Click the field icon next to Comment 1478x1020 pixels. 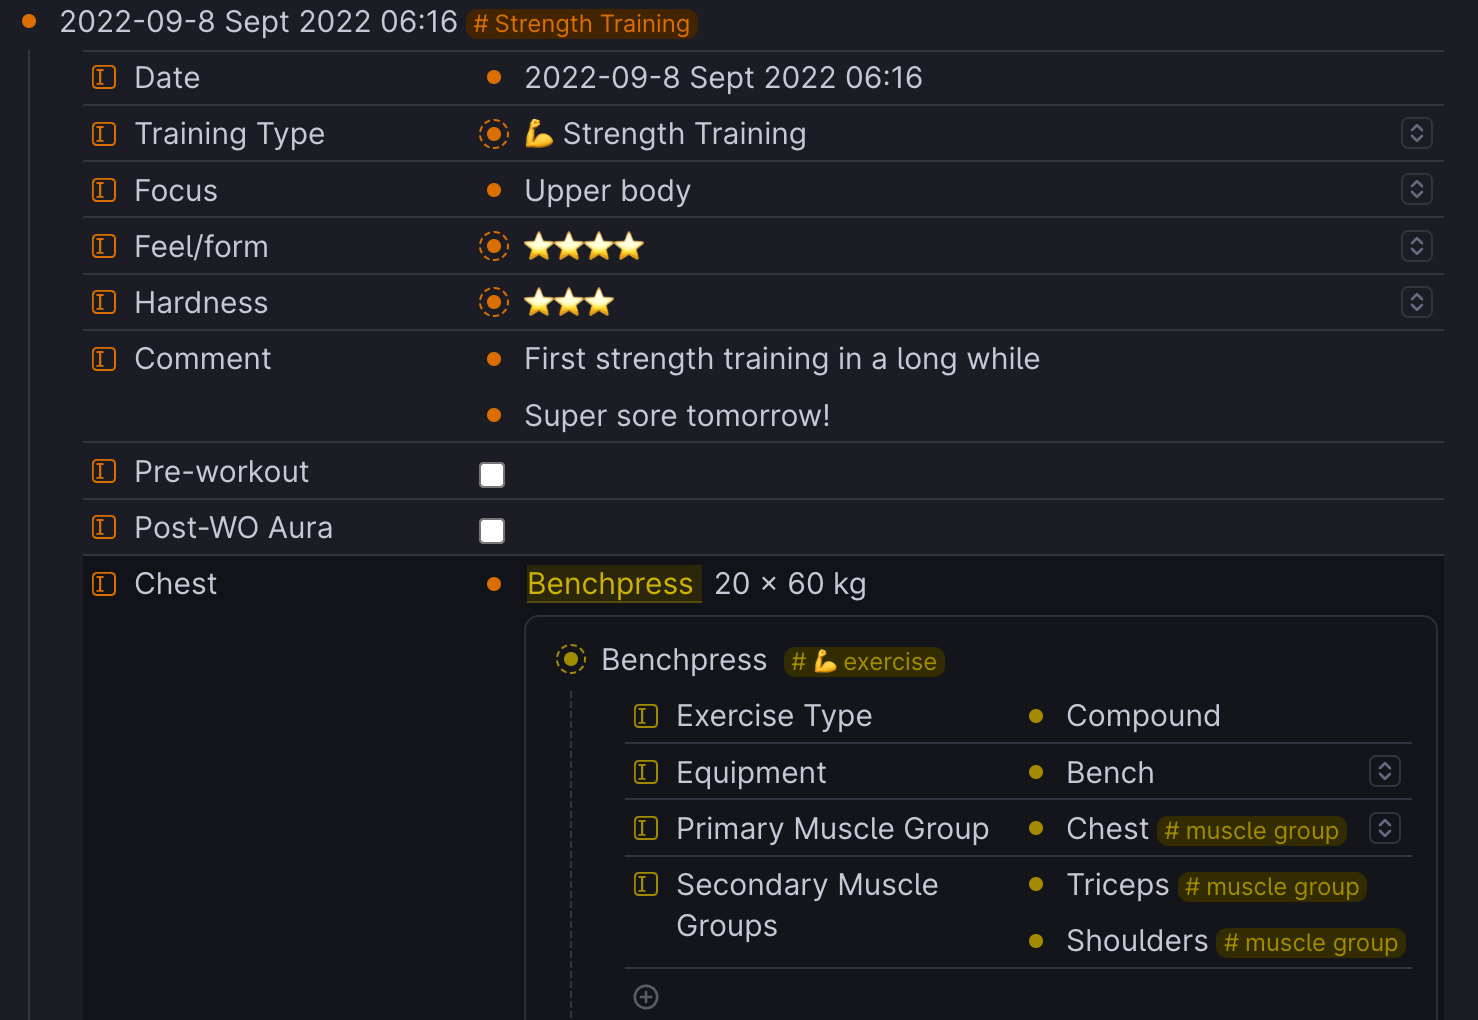coord(104,358)
